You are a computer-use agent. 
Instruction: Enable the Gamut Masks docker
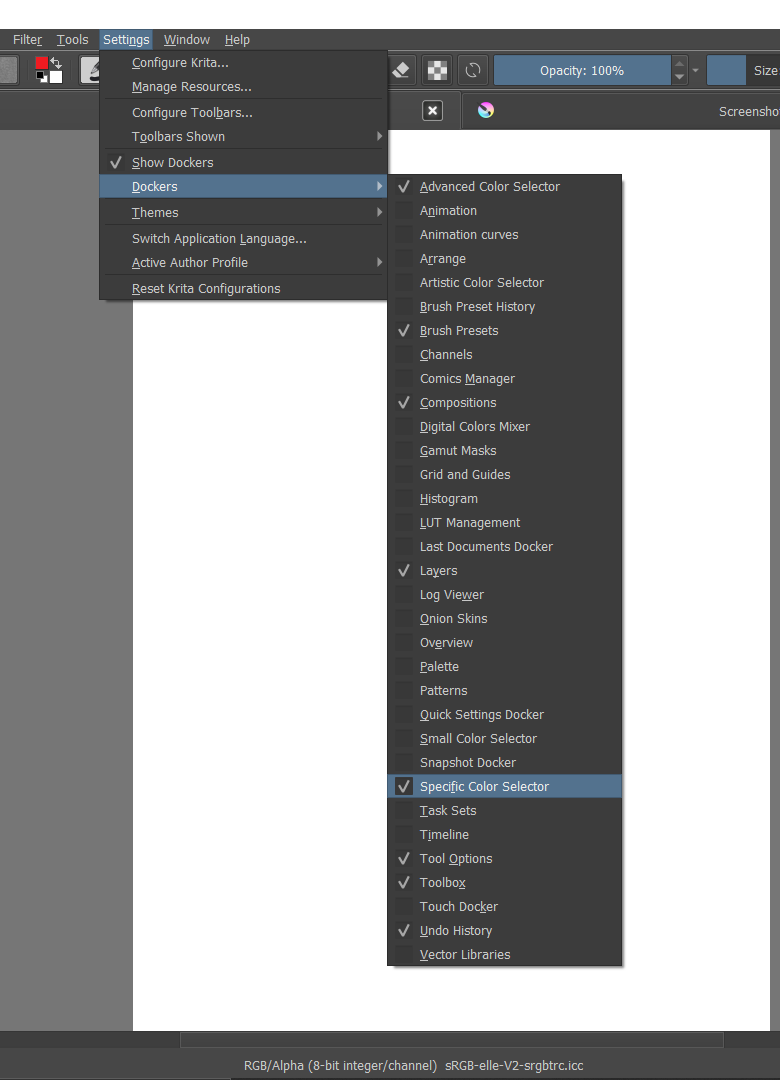[x=504, y=450]
